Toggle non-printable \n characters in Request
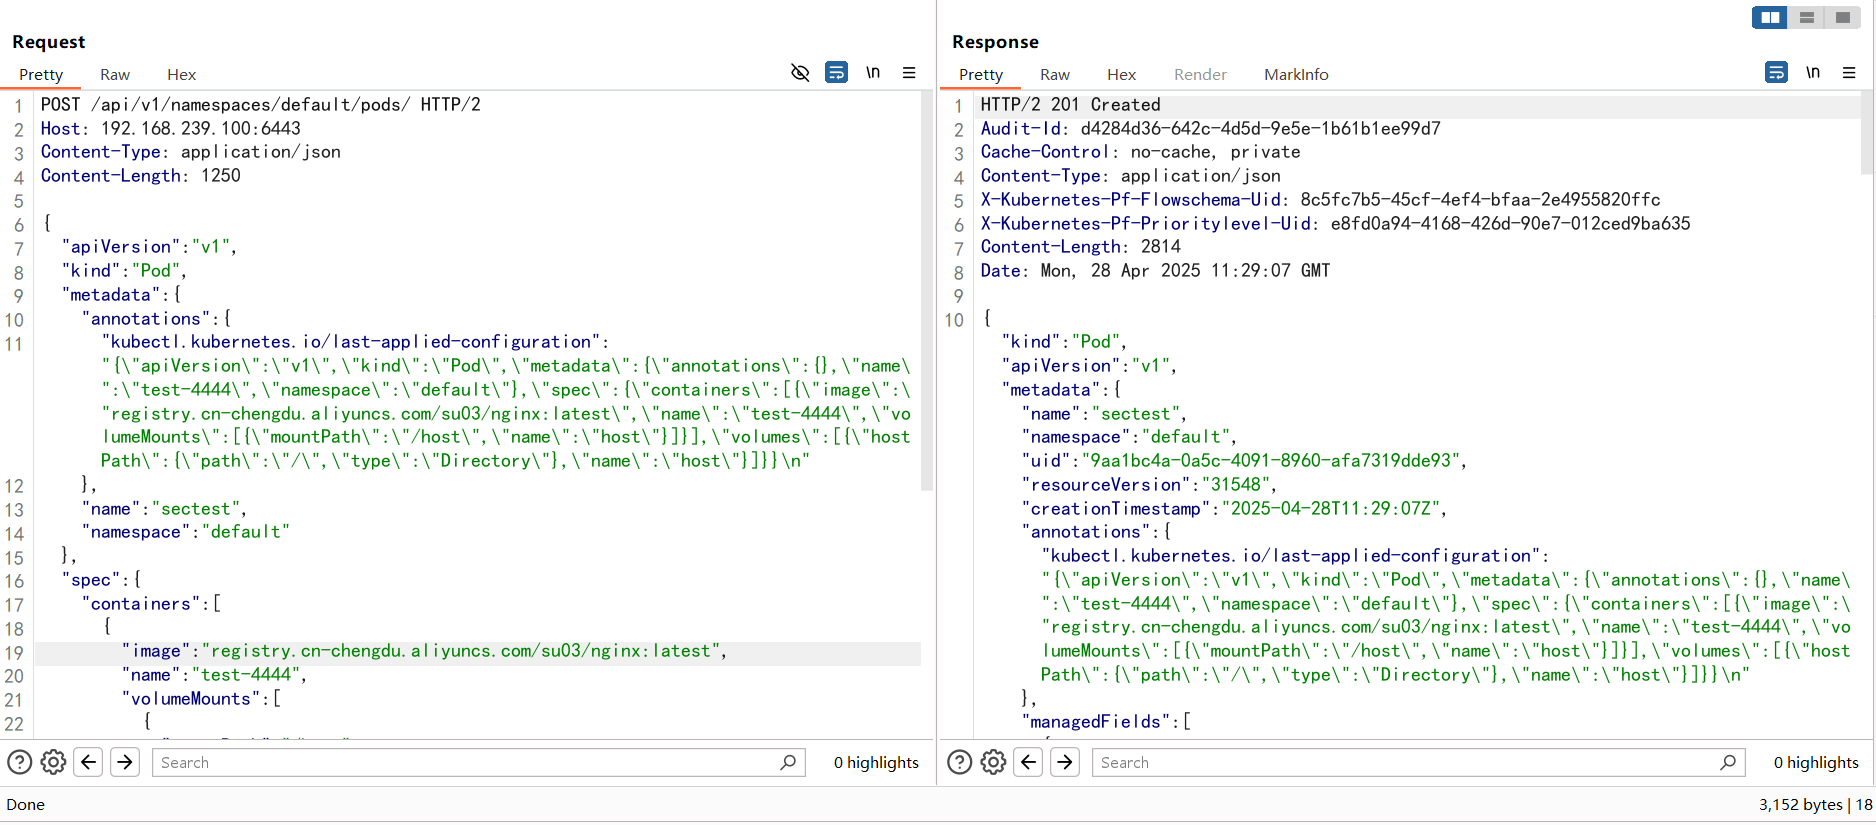This screenshot has height=825, width=1876. (873, 72)
